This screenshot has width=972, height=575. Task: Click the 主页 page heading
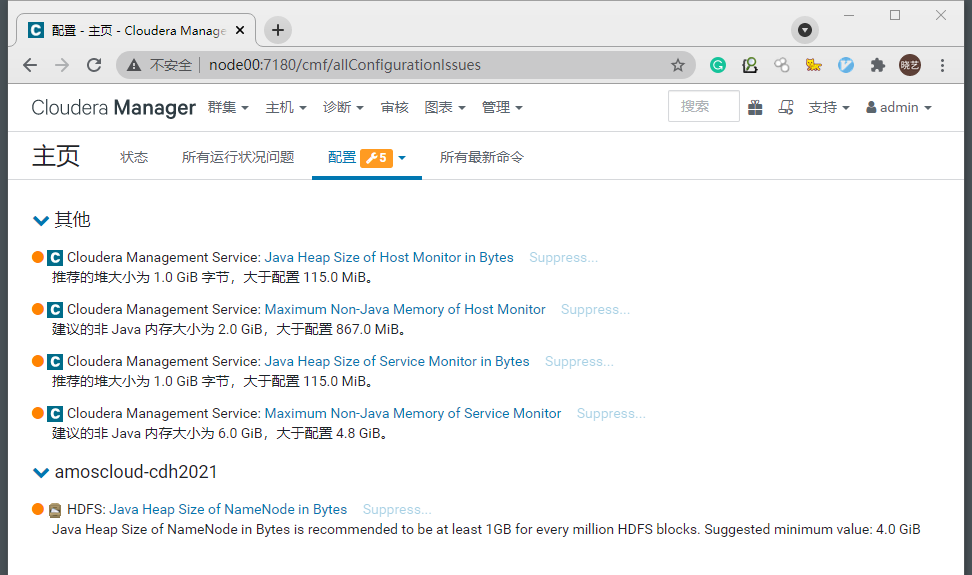pos(56,155)
